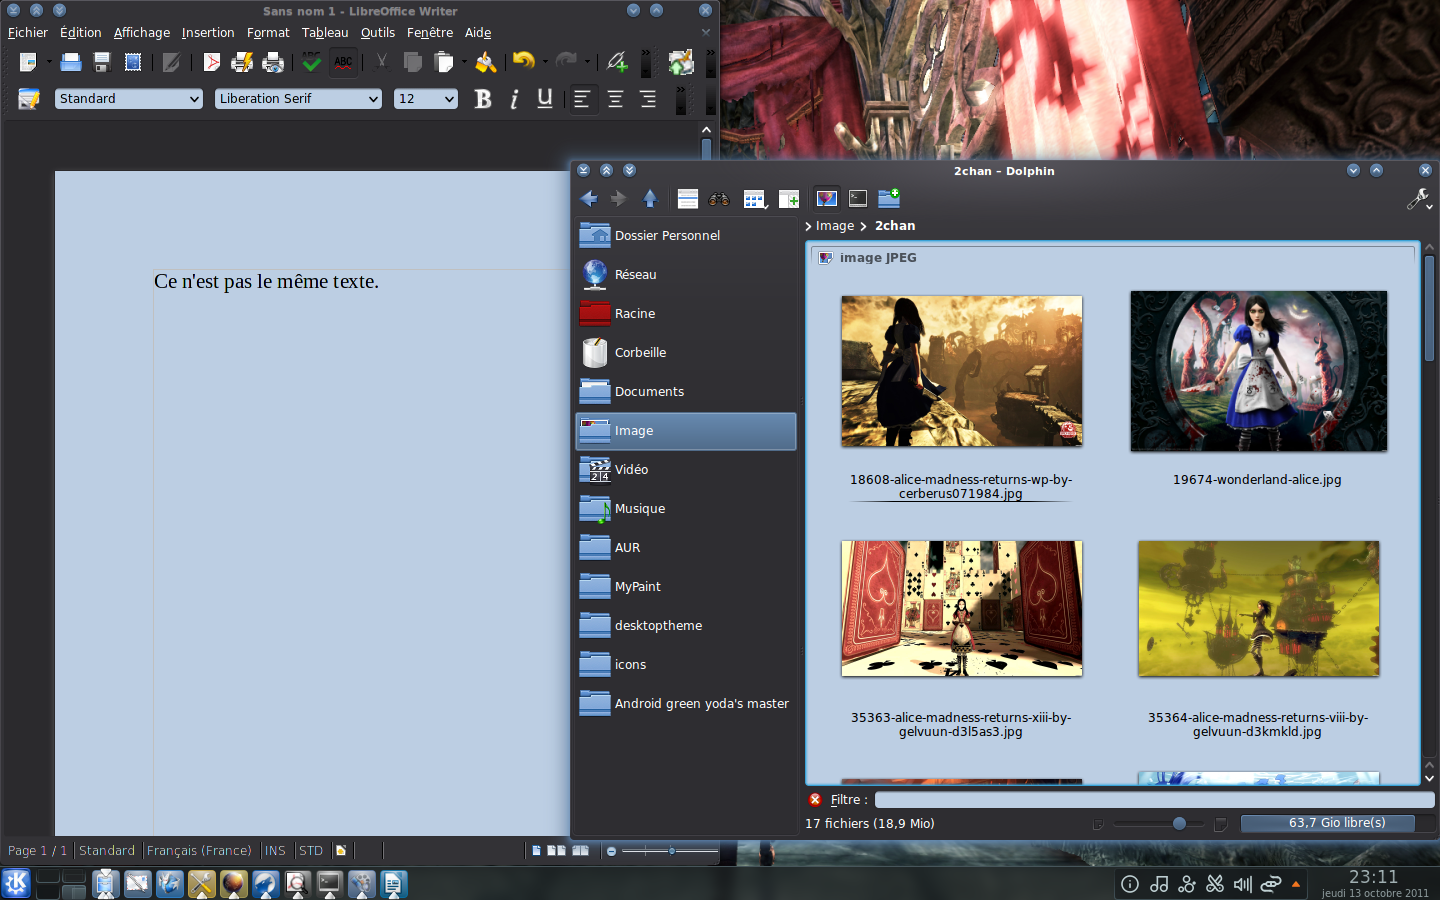Save the Writer document
This screenshot has width=1440, height=900.
click(102, 62)
